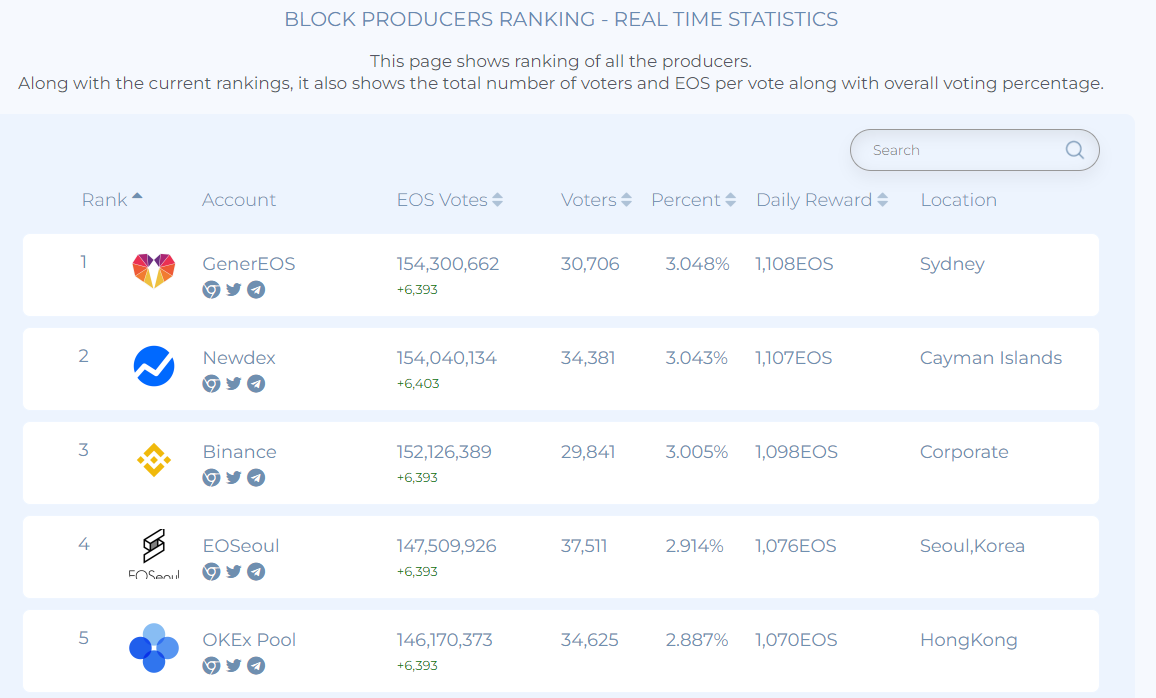1156x698 pixels.
Task: Click the HongKong location cell
Action: [x=968, y=641]
